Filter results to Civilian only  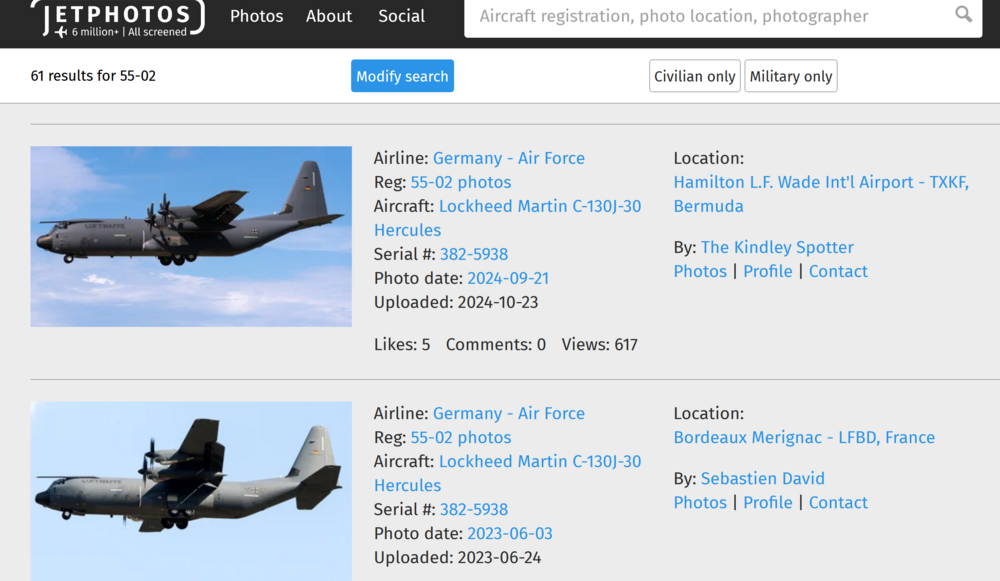click(694, 76)
